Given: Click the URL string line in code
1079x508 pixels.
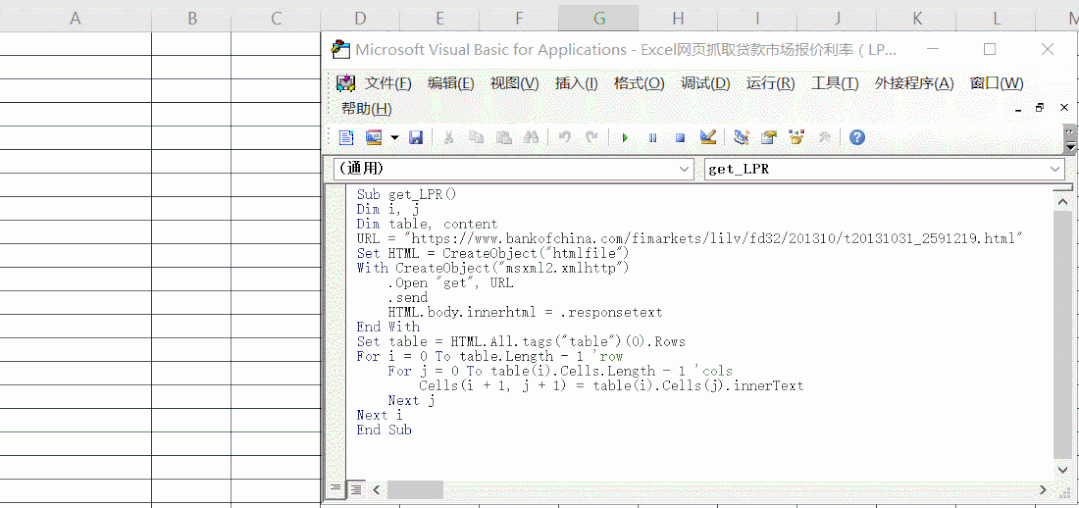Looking at the screenshot, I should (690, 238).
